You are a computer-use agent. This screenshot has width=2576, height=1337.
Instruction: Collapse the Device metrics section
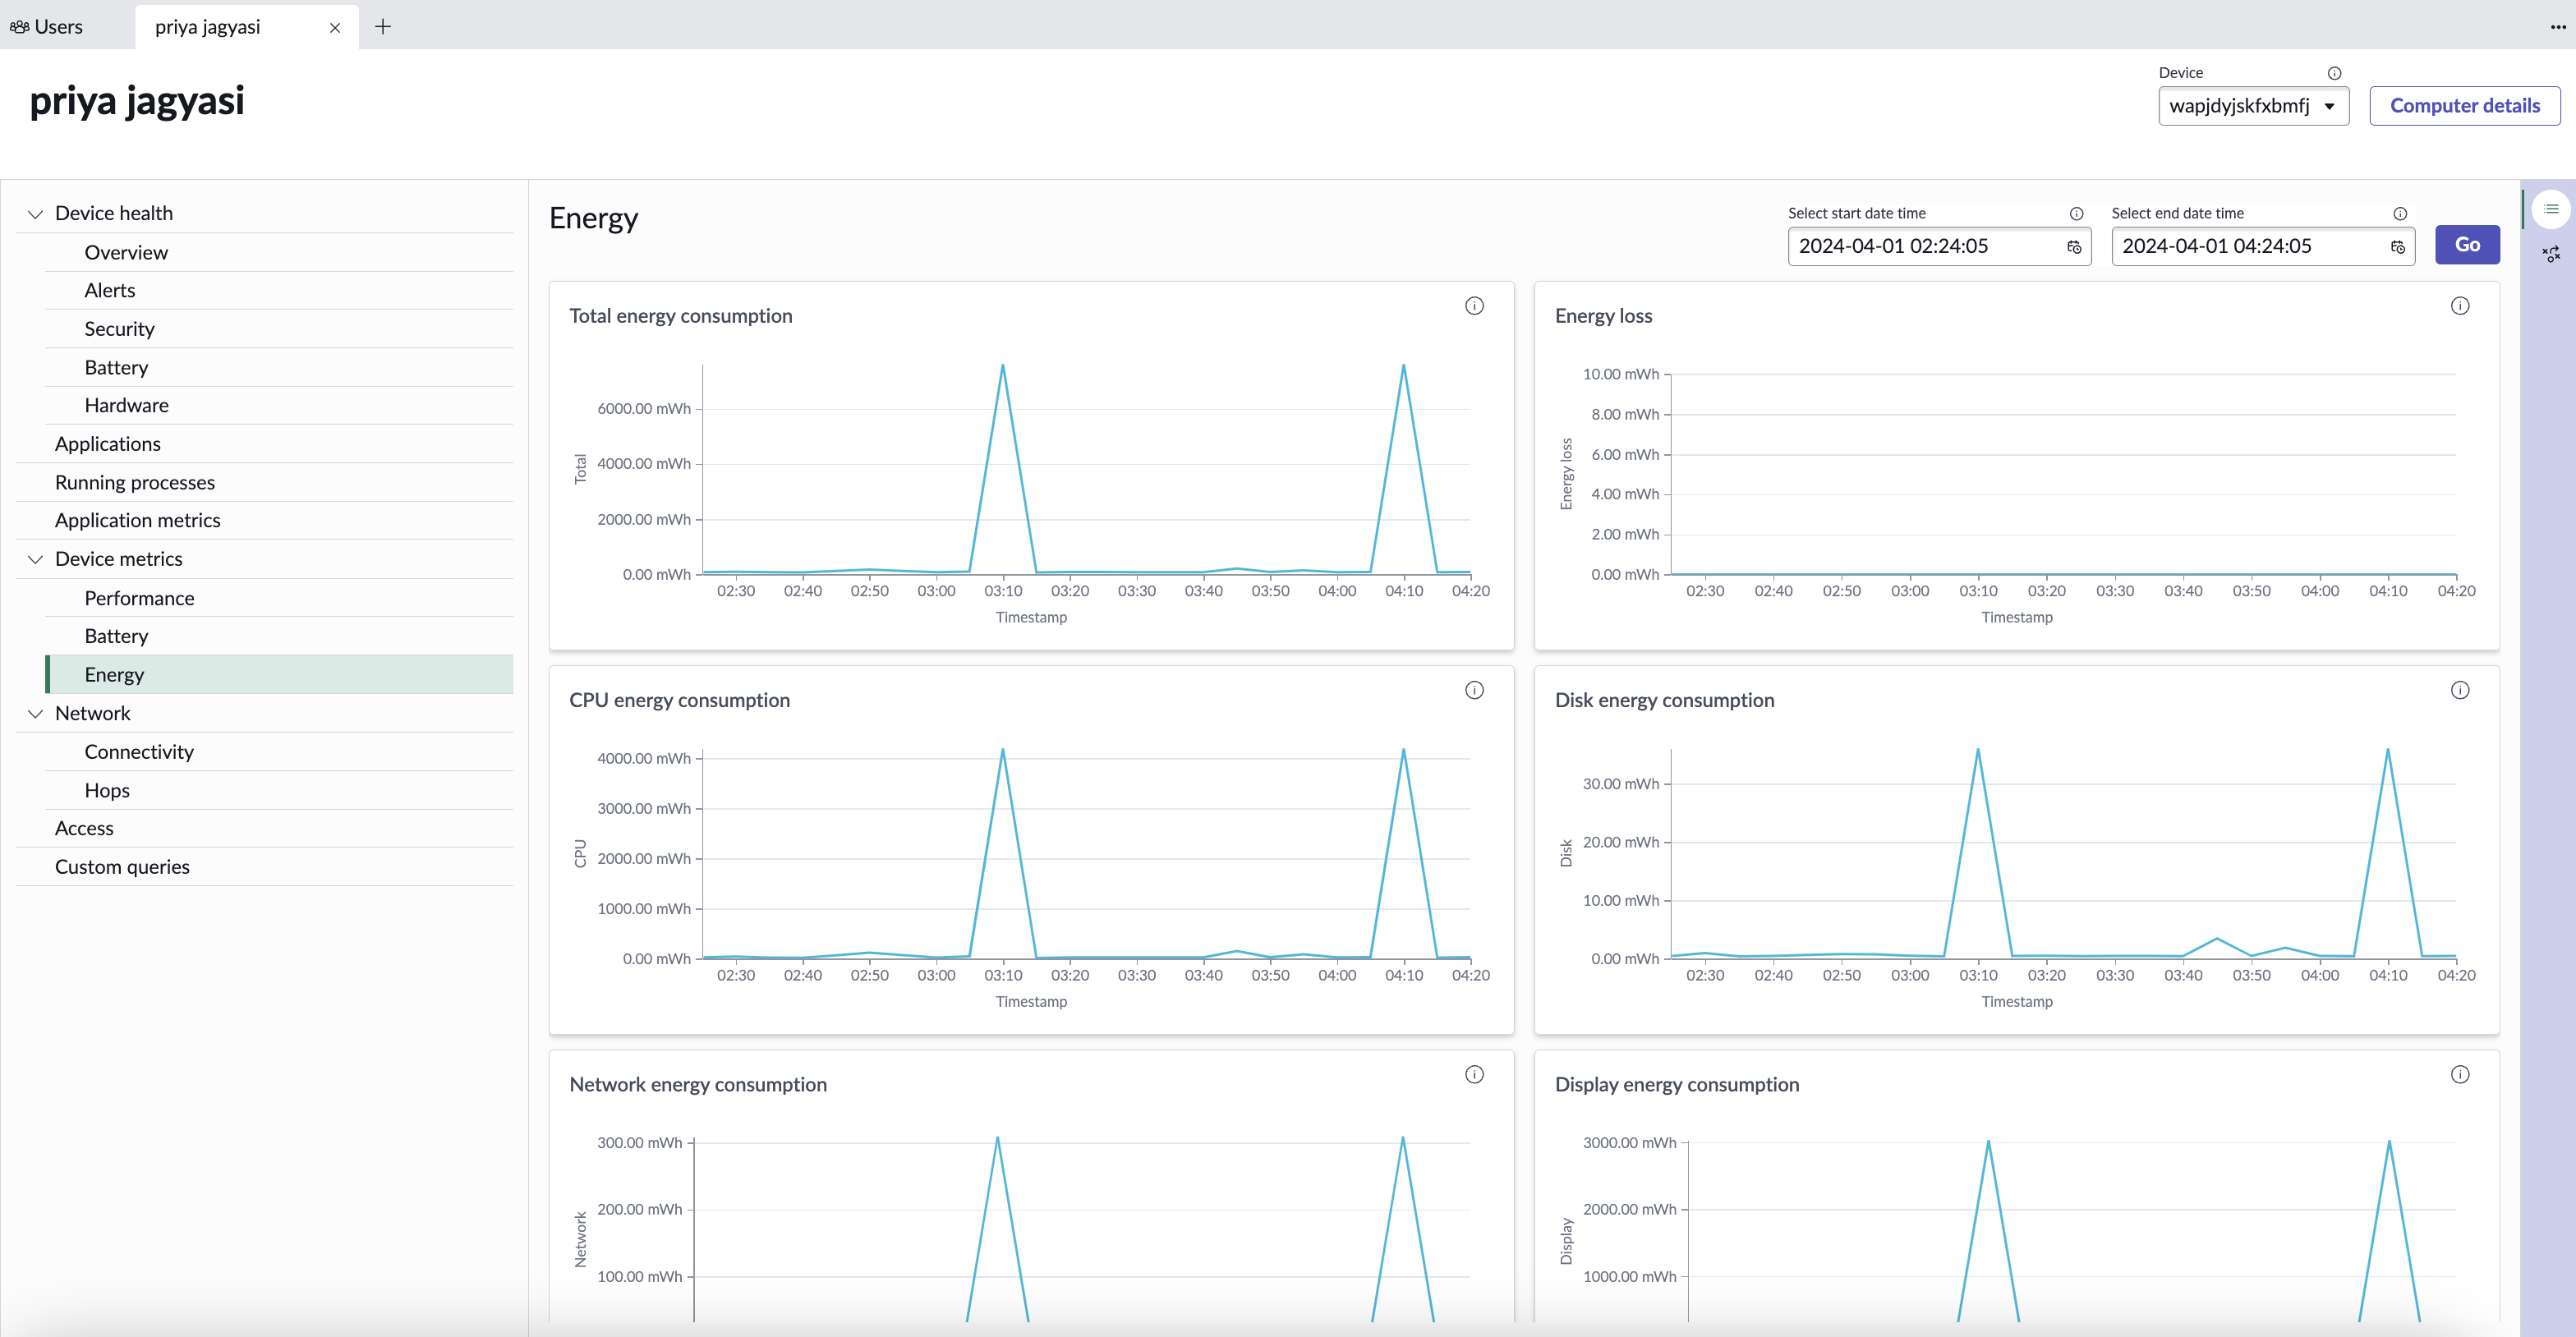pos(35,560)
